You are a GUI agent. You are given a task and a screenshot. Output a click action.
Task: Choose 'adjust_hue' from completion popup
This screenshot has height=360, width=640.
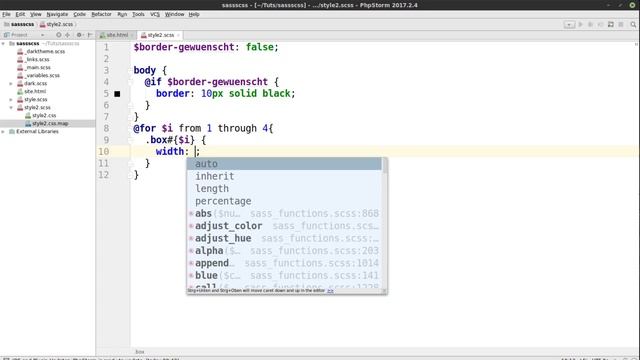point(284,238)
